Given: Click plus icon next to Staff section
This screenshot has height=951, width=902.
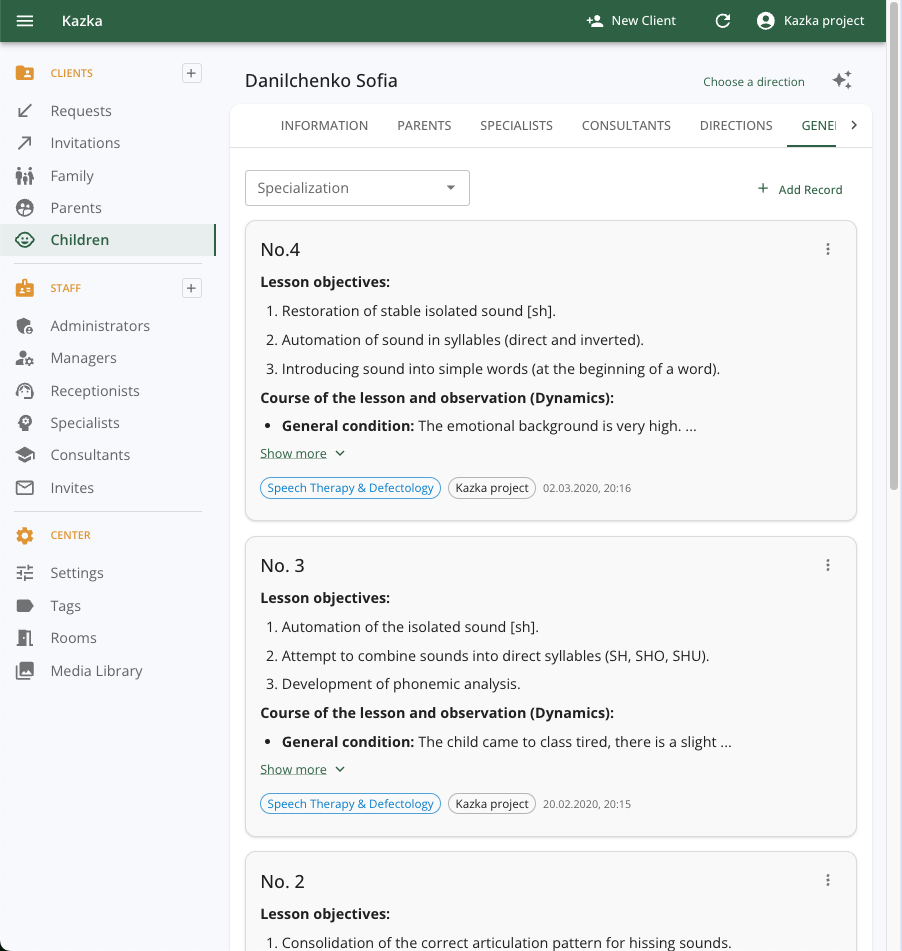Looking at the screenshot, I should (x=192, y=288).
